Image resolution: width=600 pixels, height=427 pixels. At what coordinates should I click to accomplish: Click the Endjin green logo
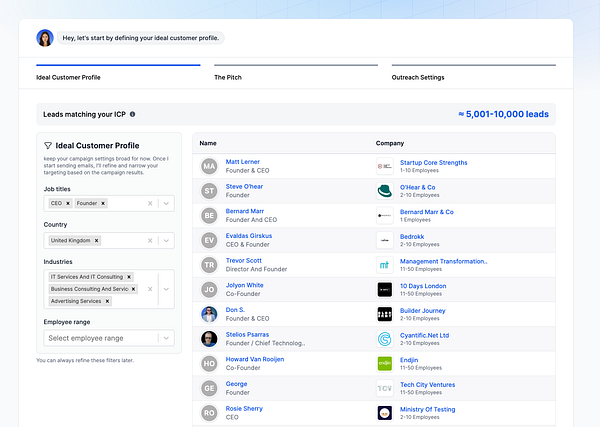385,363
